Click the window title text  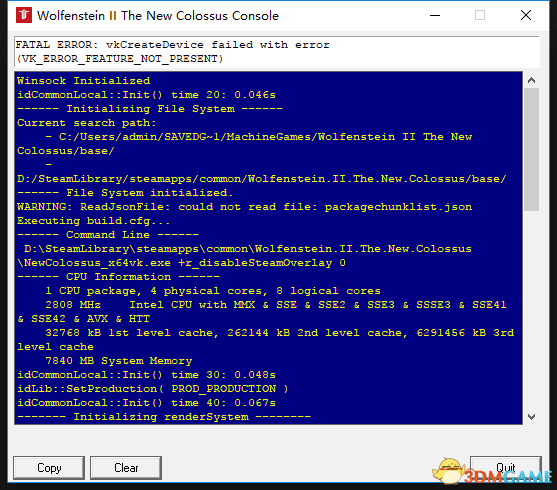[x=158, y=16]
